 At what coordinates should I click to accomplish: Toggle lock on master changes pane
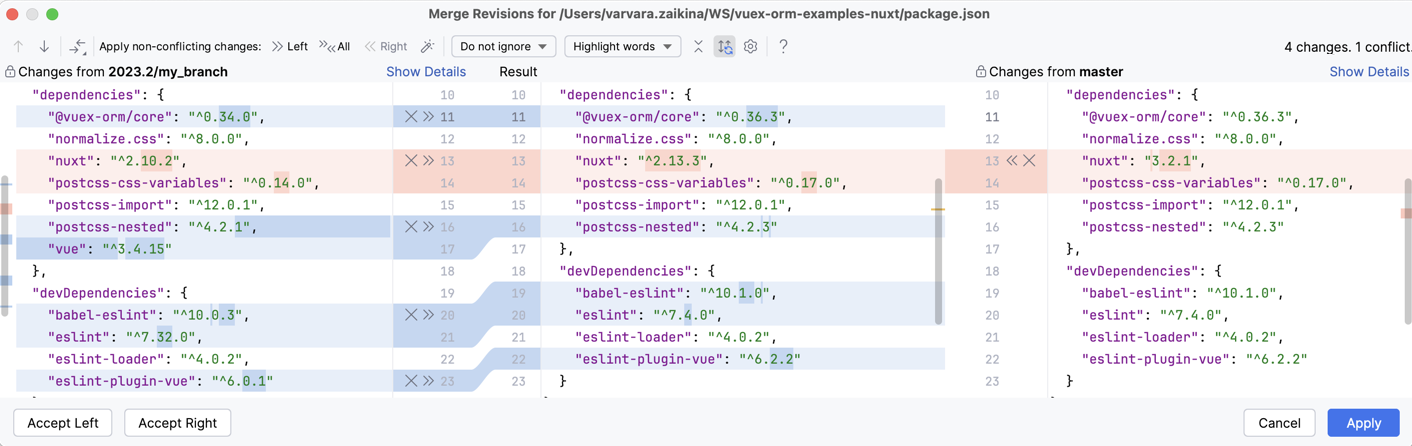(x=980, y=72)
